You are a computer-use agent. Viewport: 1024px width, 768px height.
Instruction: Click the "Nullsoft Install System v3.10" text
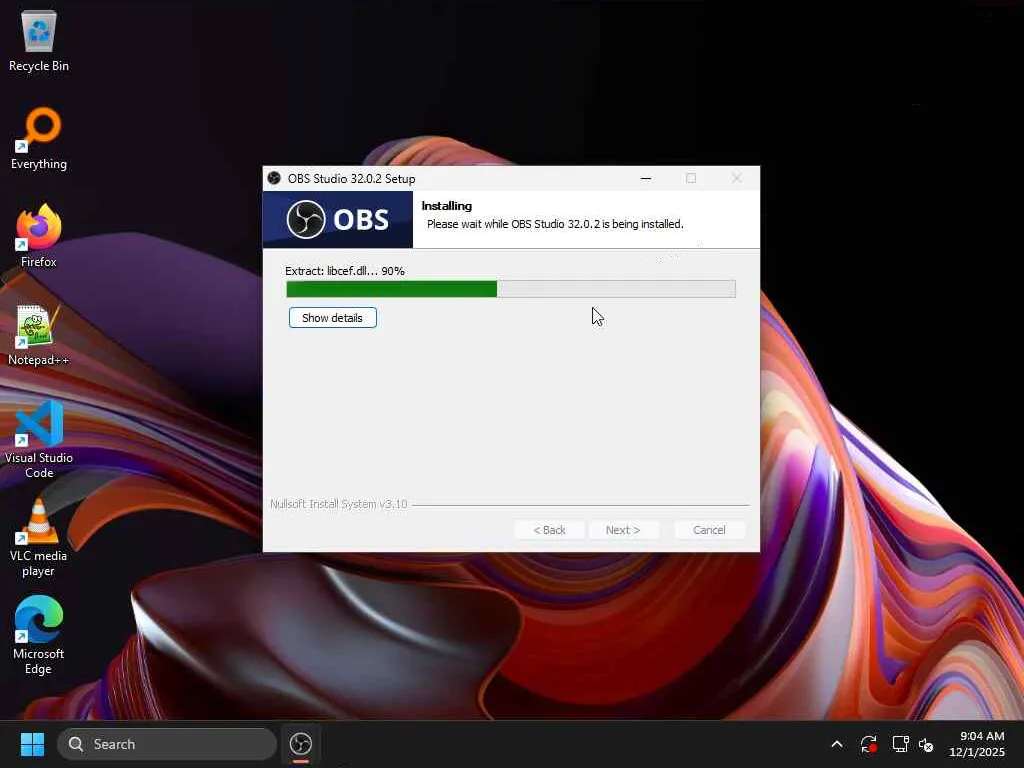(x=338, y=504)
